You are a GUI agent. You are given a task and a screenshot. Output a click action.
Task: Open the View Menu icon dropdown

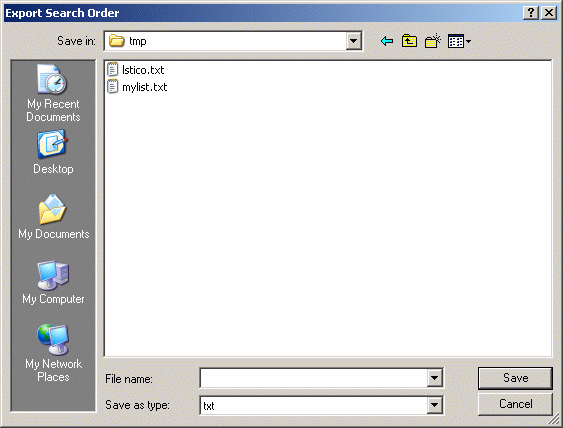point(459,41)
